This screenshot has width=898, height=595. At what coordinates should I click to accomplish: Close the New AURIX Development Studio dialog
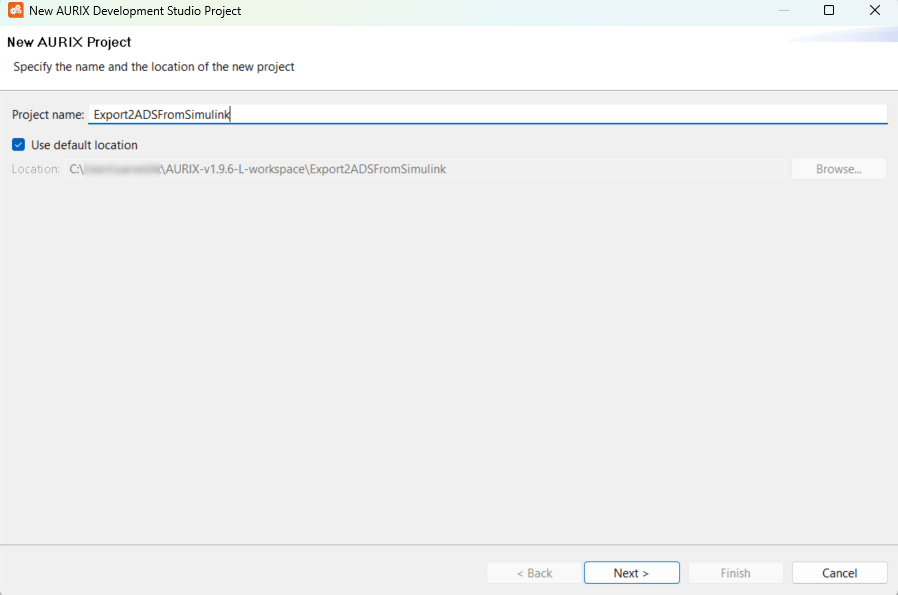(x=875, y=11)
